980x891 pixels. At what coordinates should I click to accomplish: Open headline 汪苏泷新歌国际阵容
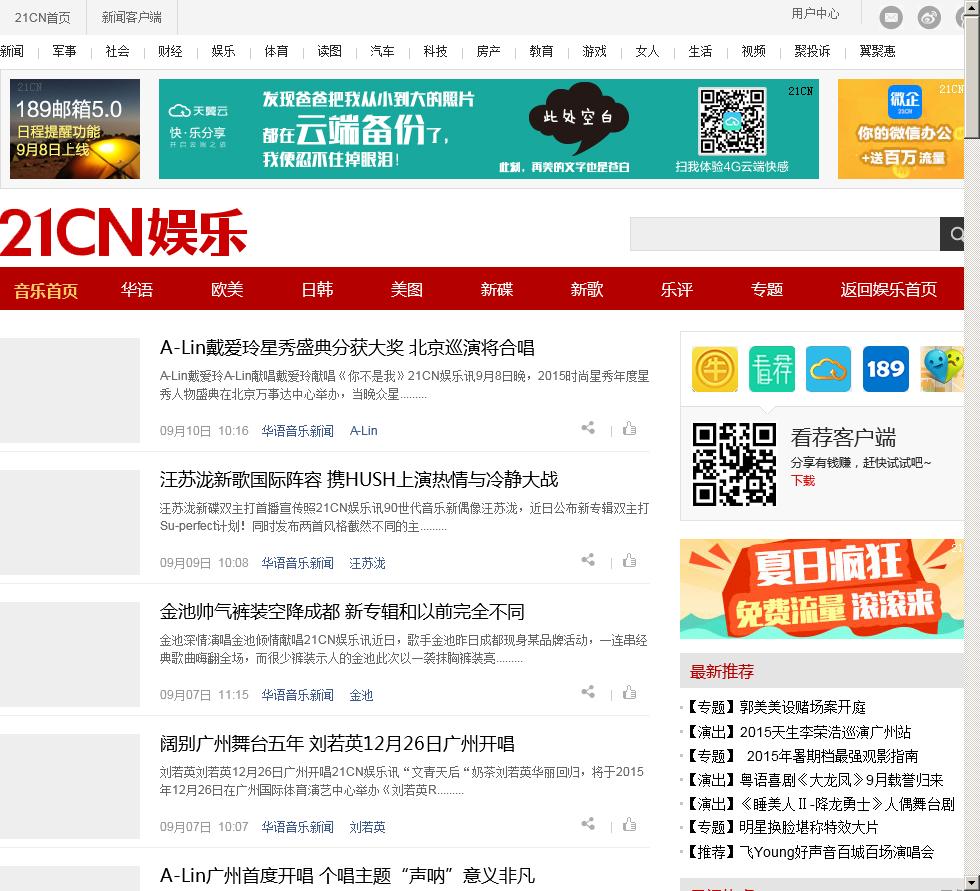(359, 479)
